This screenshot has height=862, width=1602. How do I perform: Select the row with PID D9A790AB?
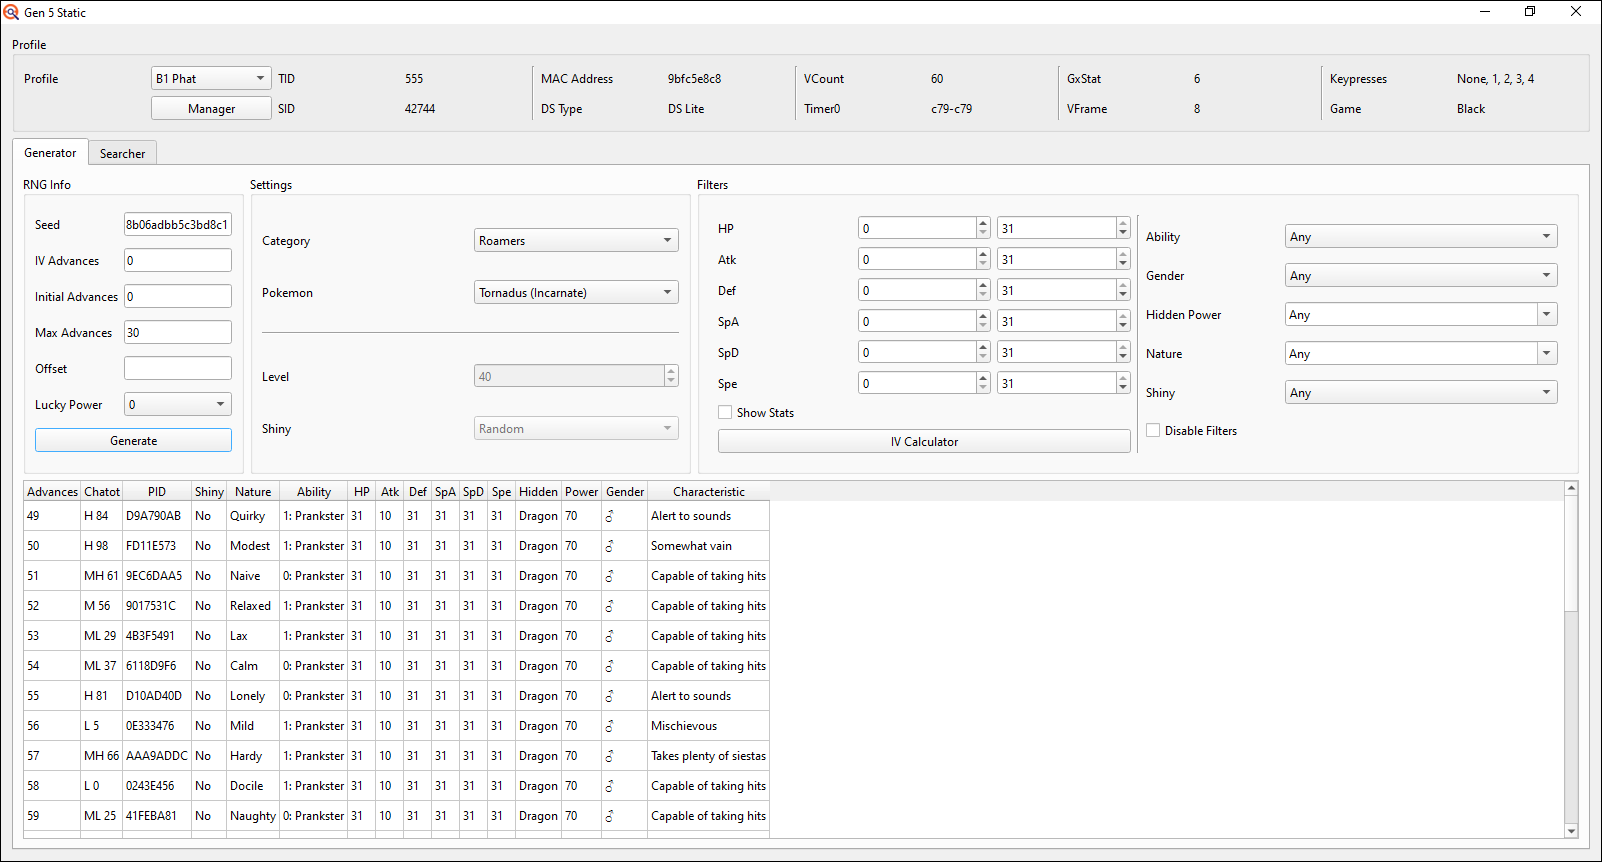pos(396,516)
